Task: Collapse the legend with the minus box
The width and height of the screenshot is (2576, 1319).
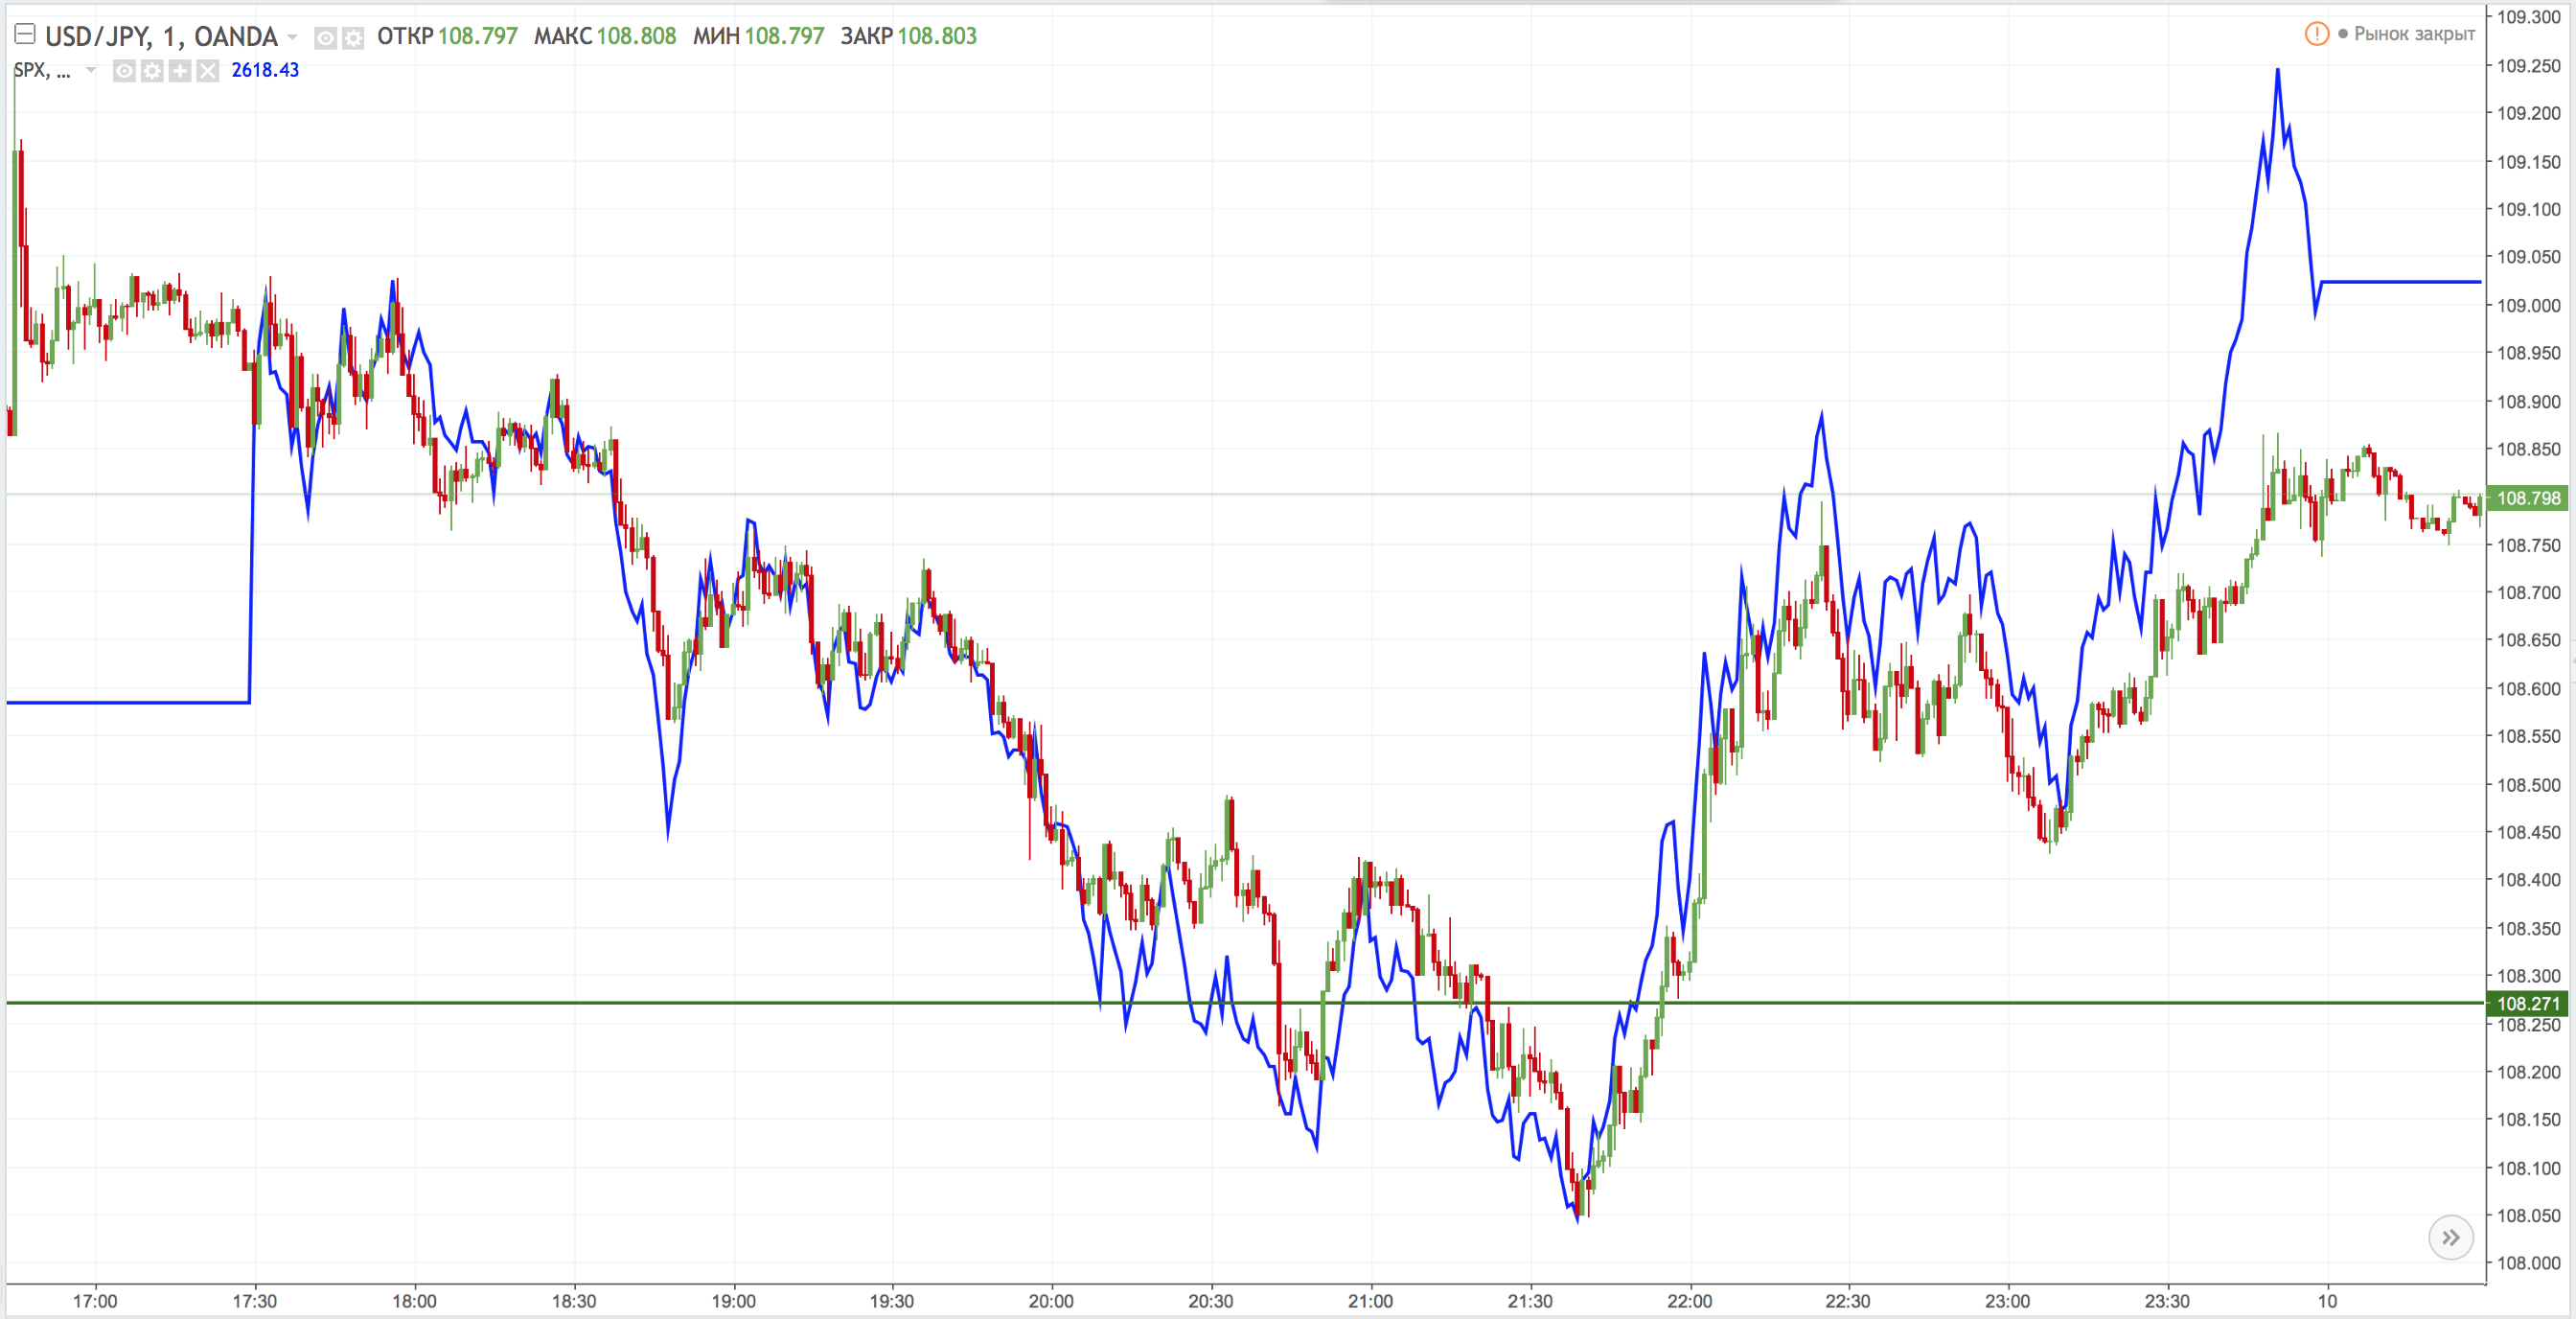Action: point(25,35)
